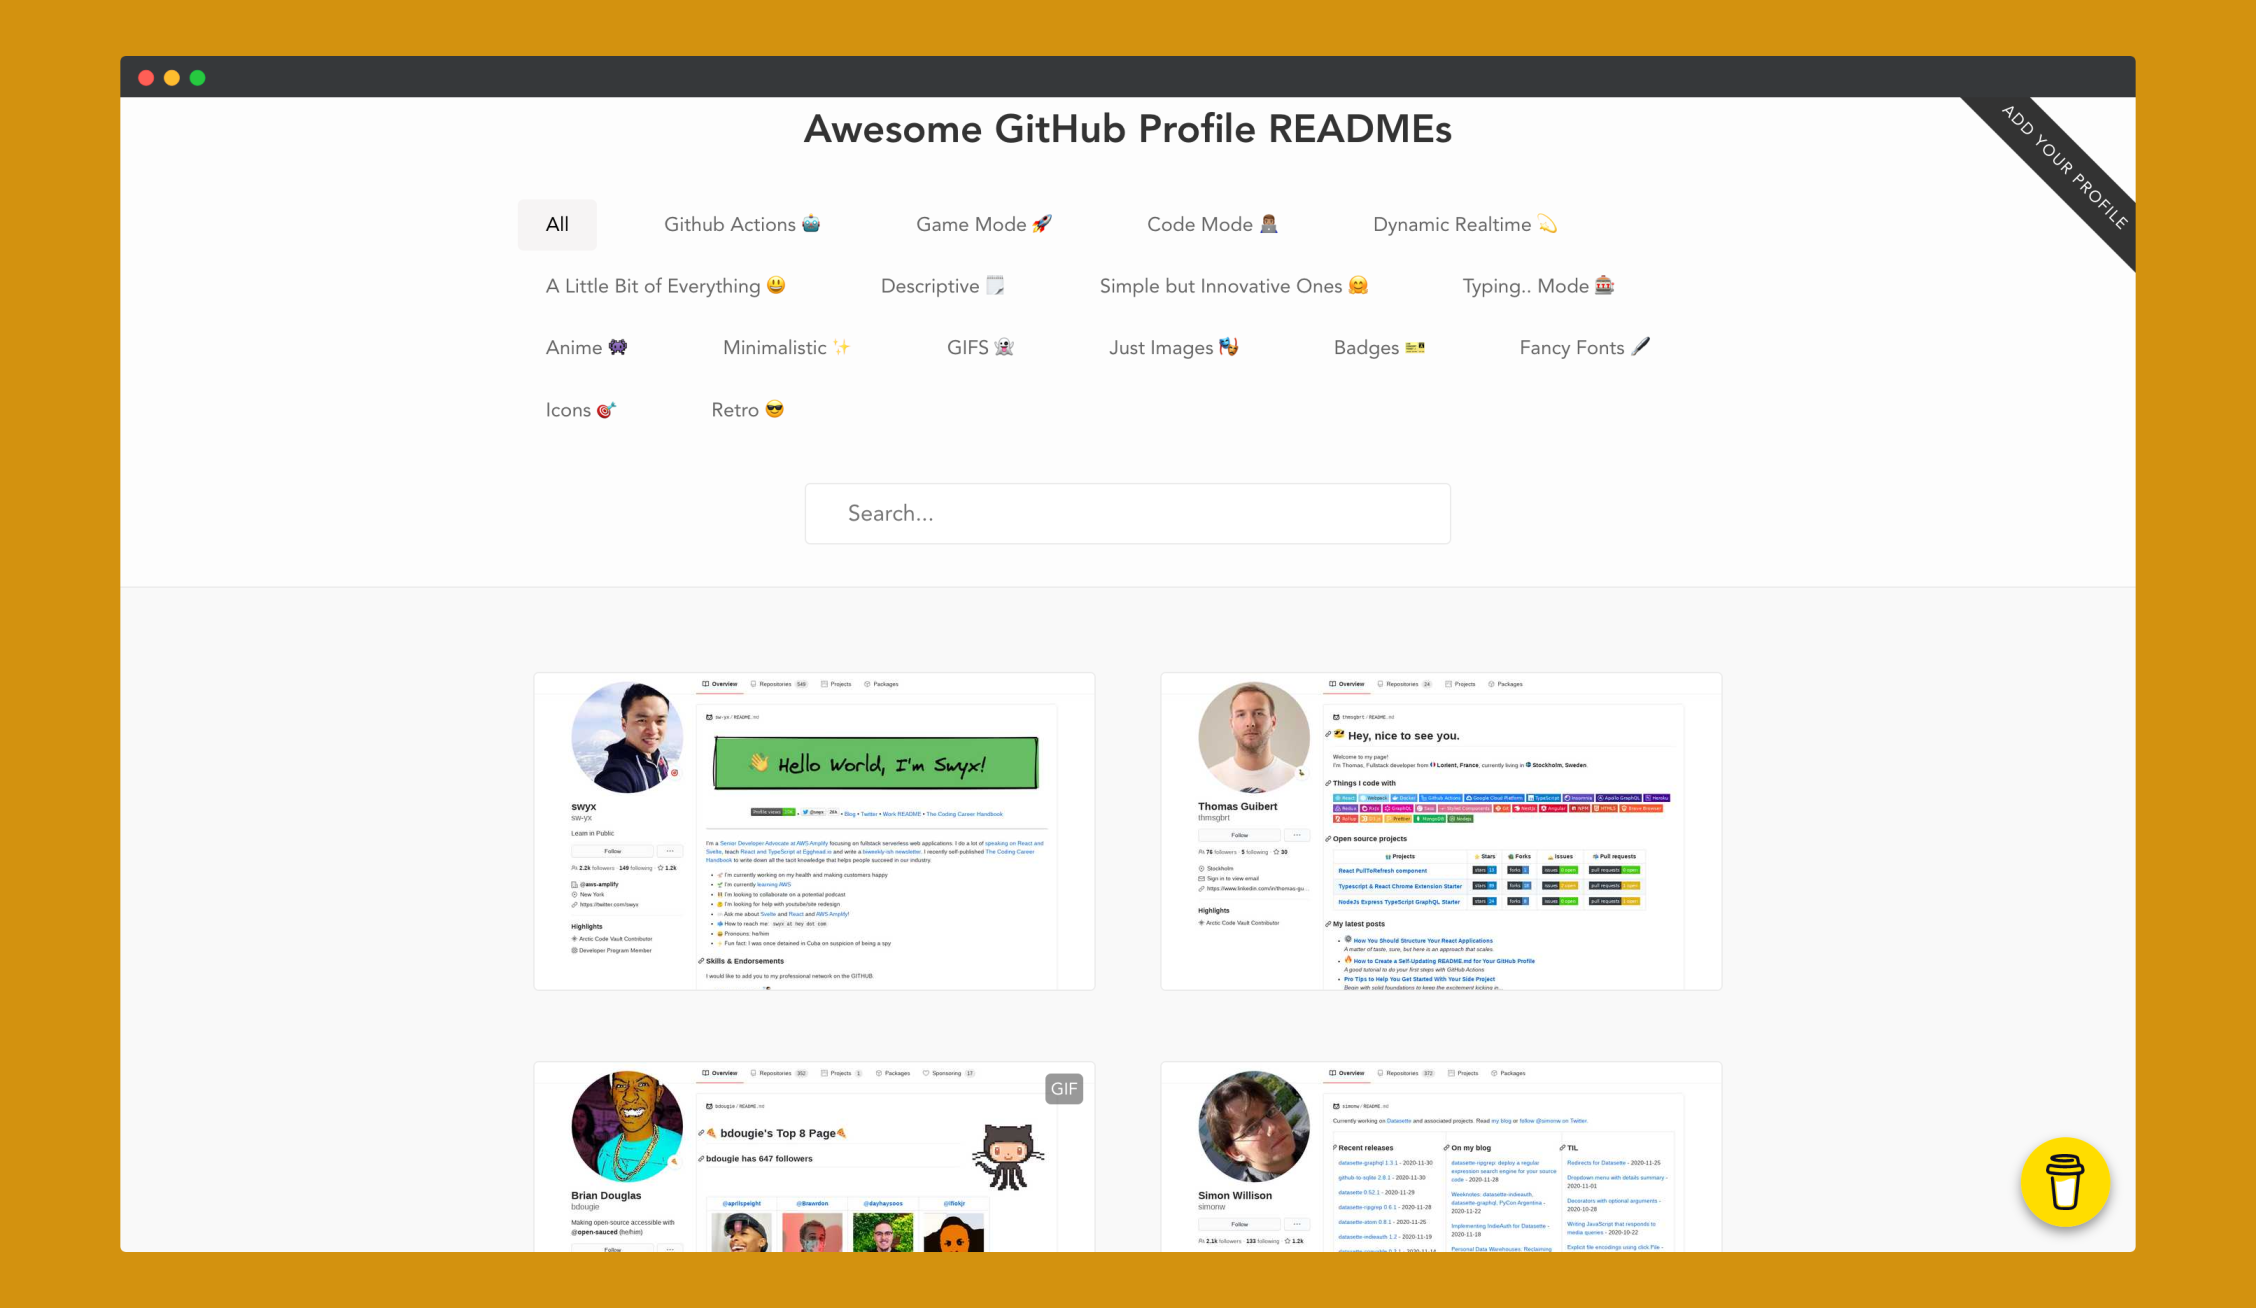
Task: Select the 'All' filter tab
Action: (x=557, y=224)
